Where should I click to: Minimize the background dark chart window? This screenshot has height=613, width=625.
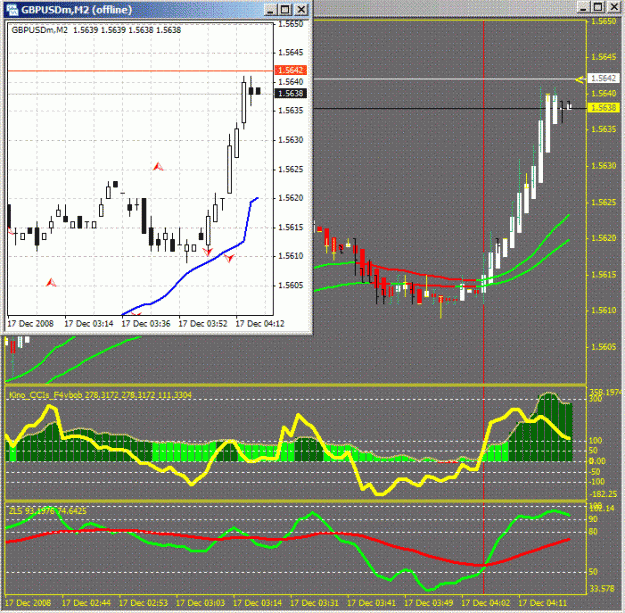584,7
